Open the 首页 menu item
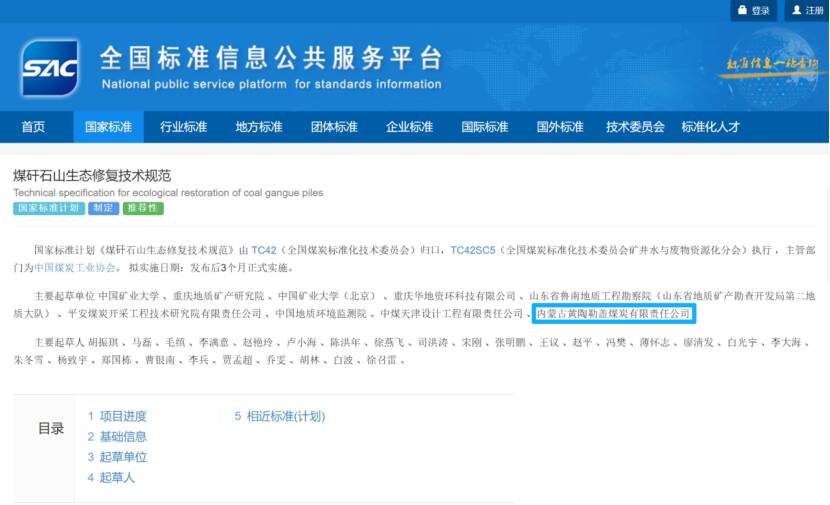The image size is (830, 505). [x=33, y=127]
